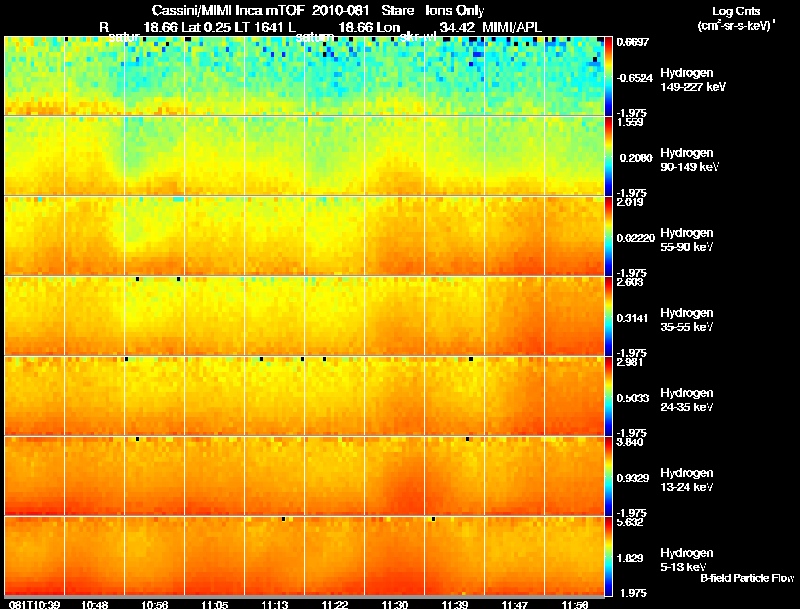Click the '34.42' longitude value in header
800x609 pixels.
pyautogui.click(x=457, y=27)
